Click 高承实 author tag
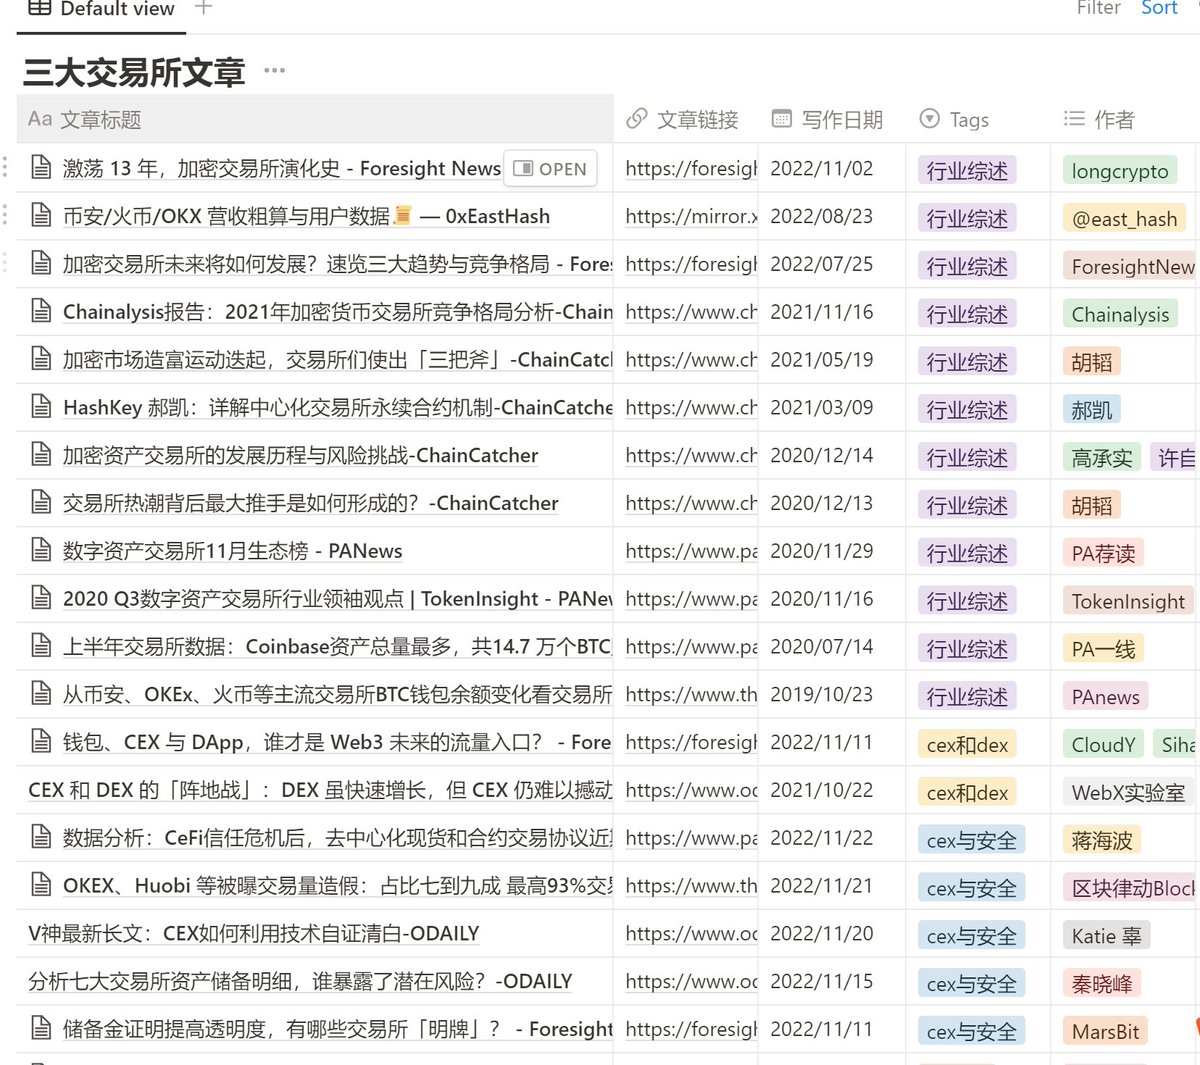 click(x=1102, y=458)
